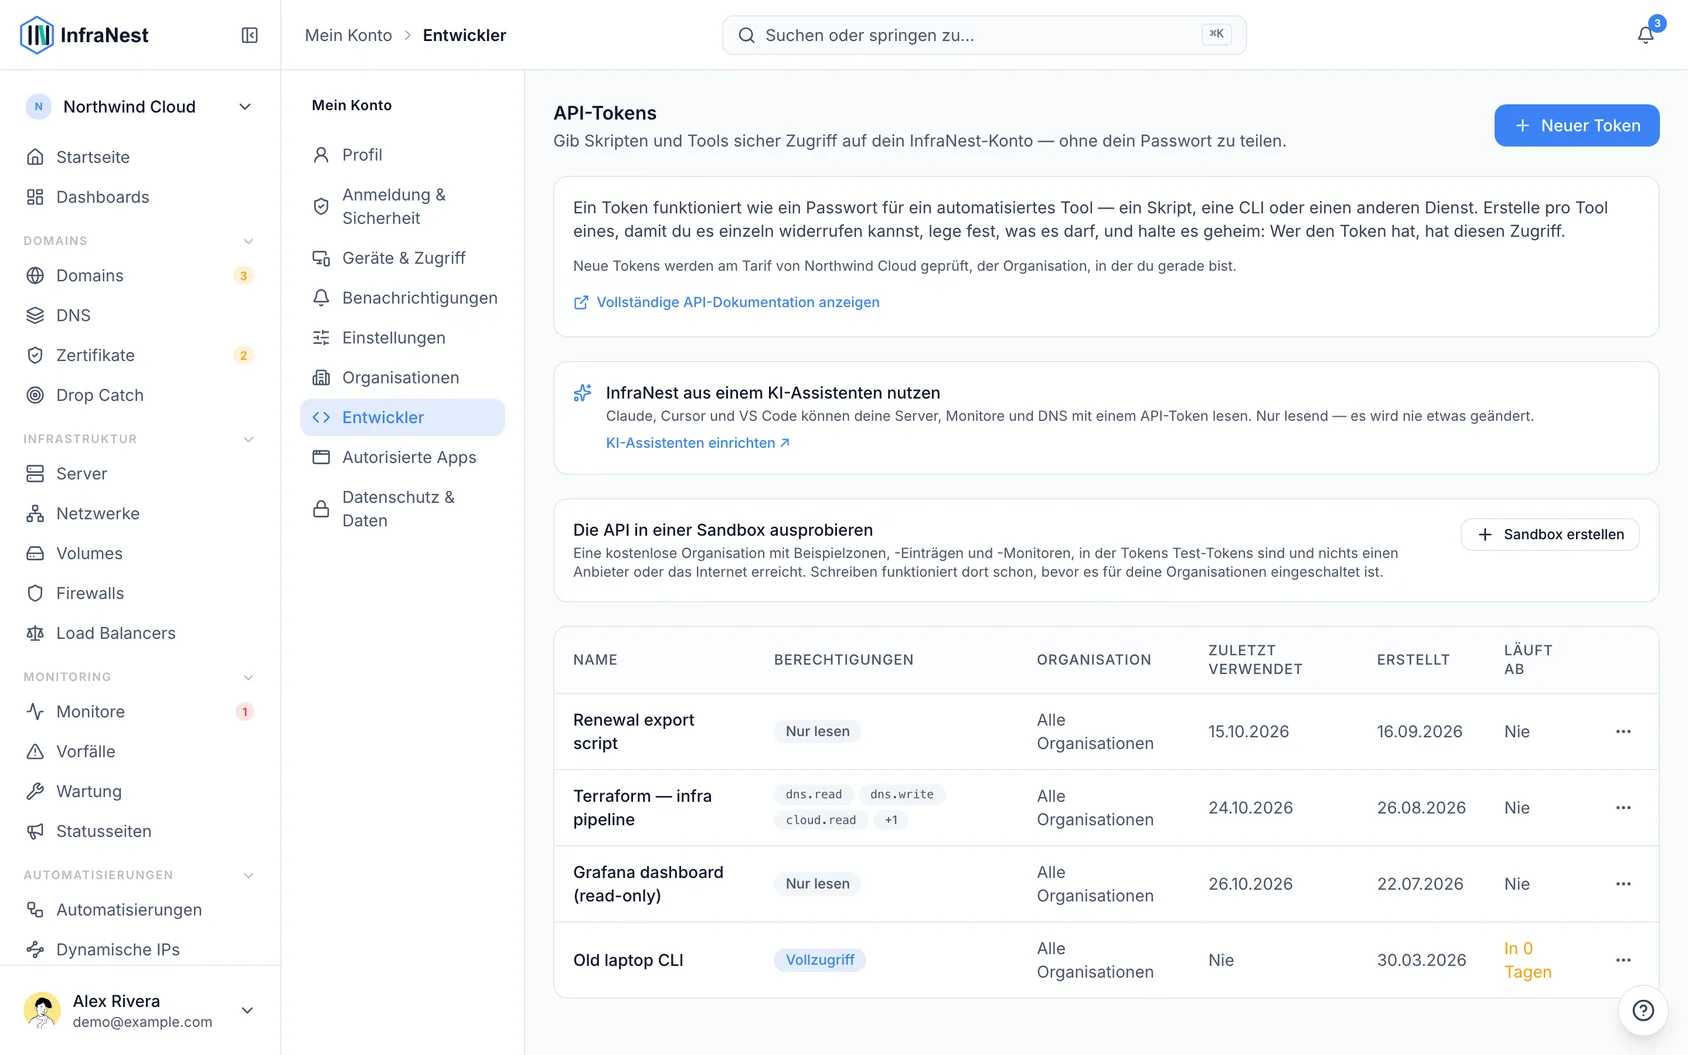Open actions menu for Old laptop CLI
The image size is (1688, 1055).
coord(1623,960)
